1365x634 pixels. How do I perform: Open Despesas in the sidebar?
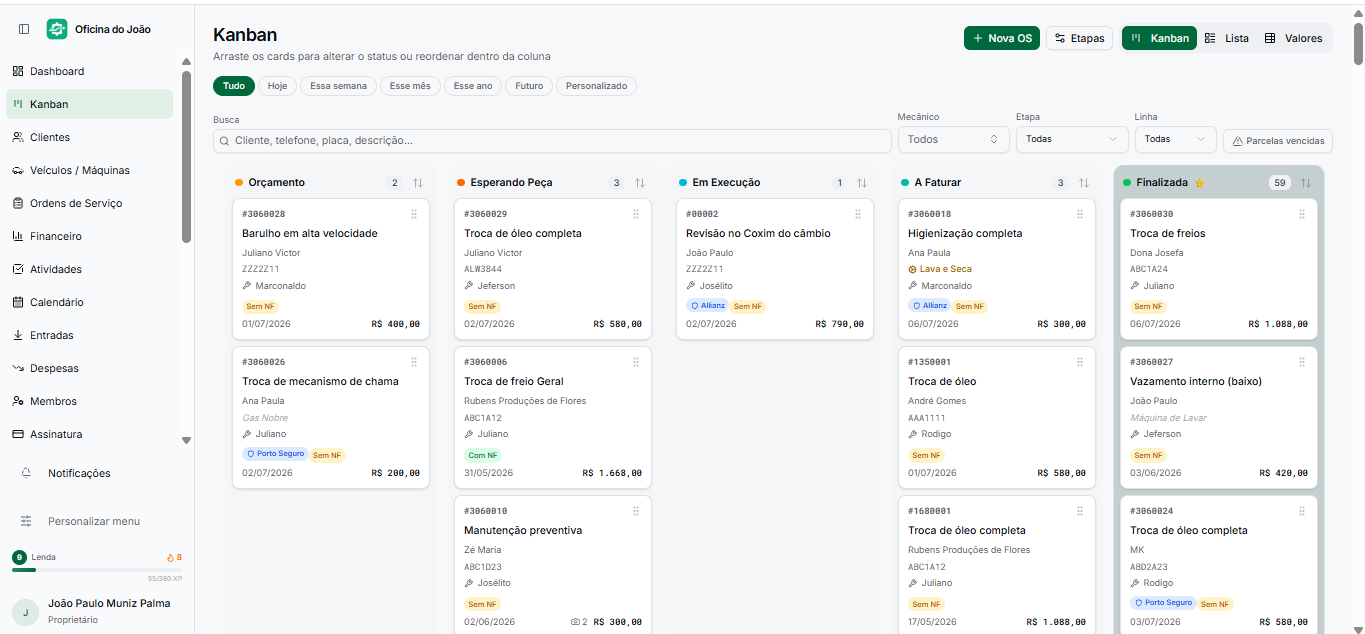(89, 368)
